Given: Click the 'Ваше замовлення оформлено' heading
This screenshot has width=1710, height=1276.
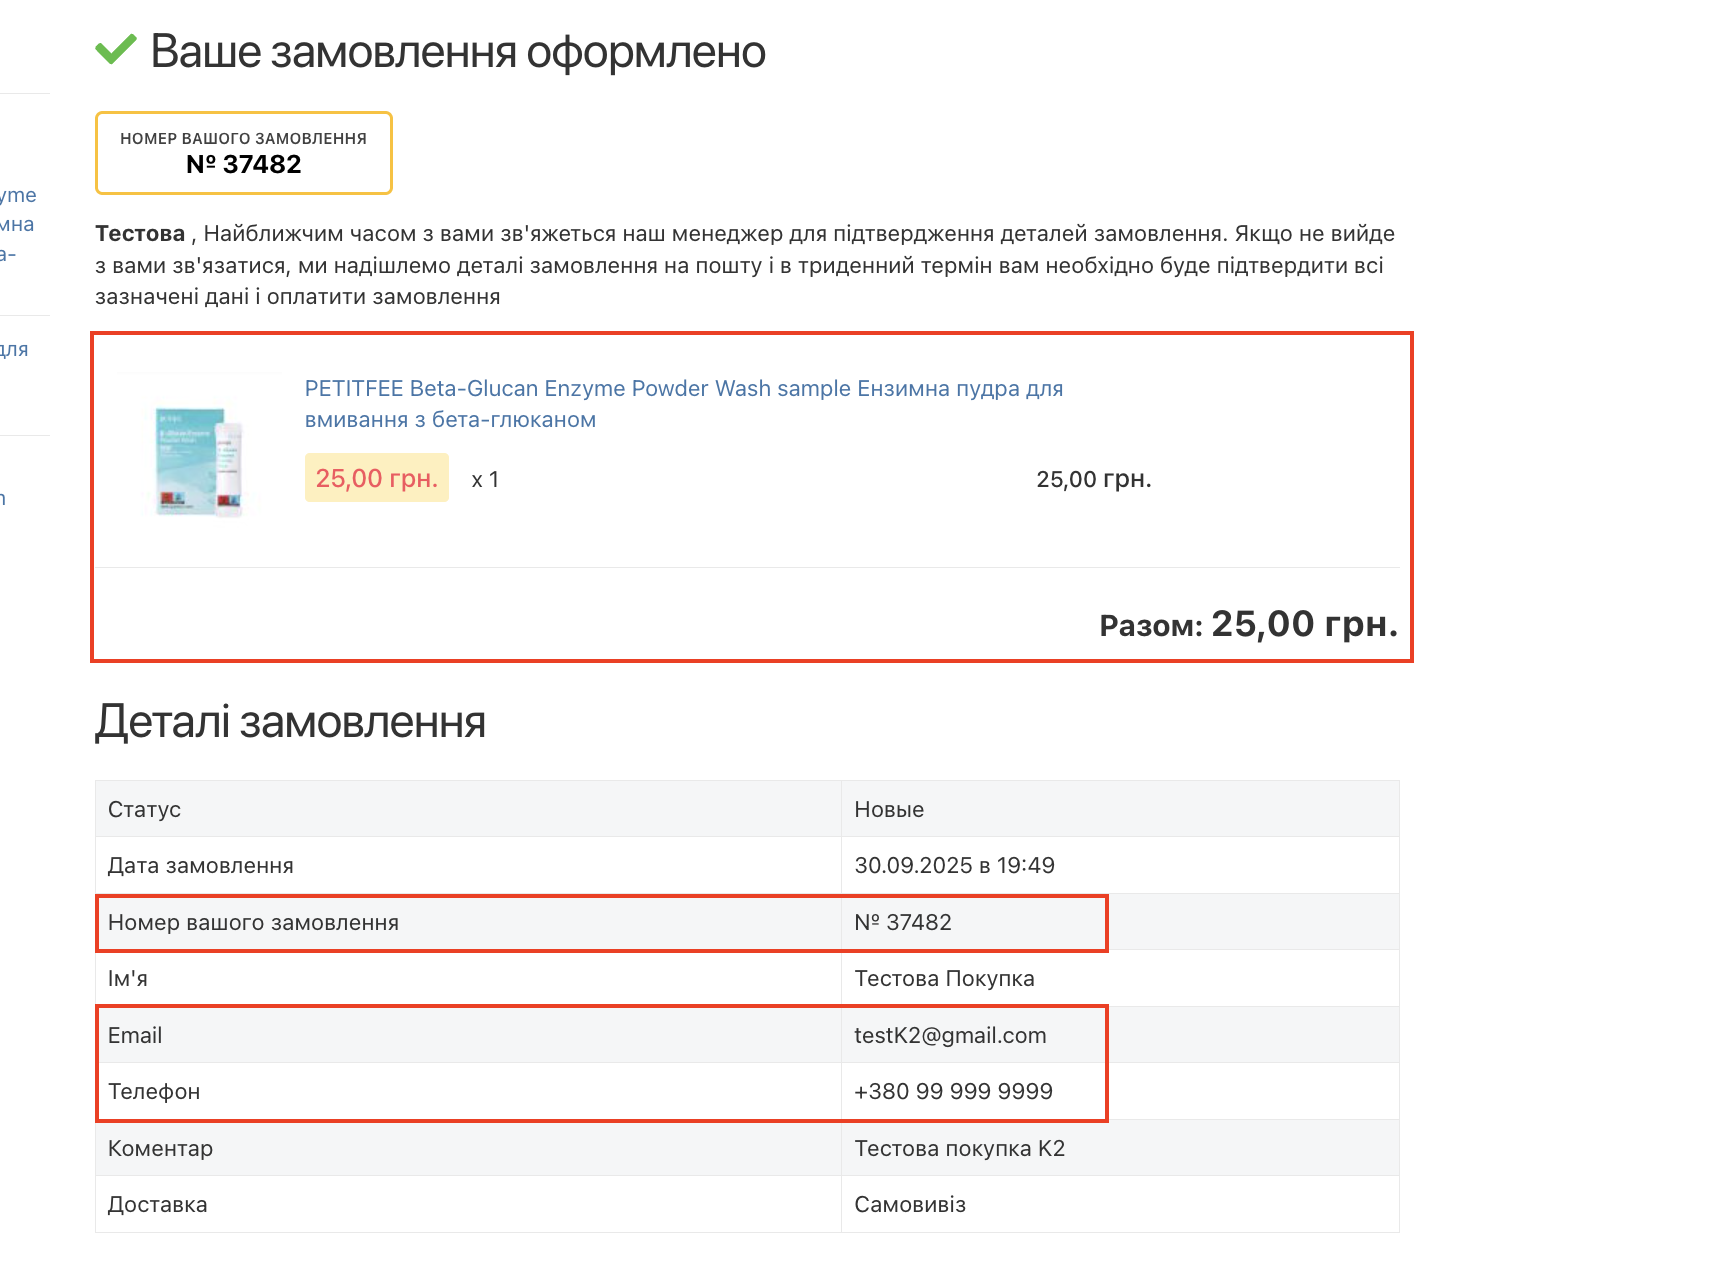Looking at the screenshot, I should [457, 52].
